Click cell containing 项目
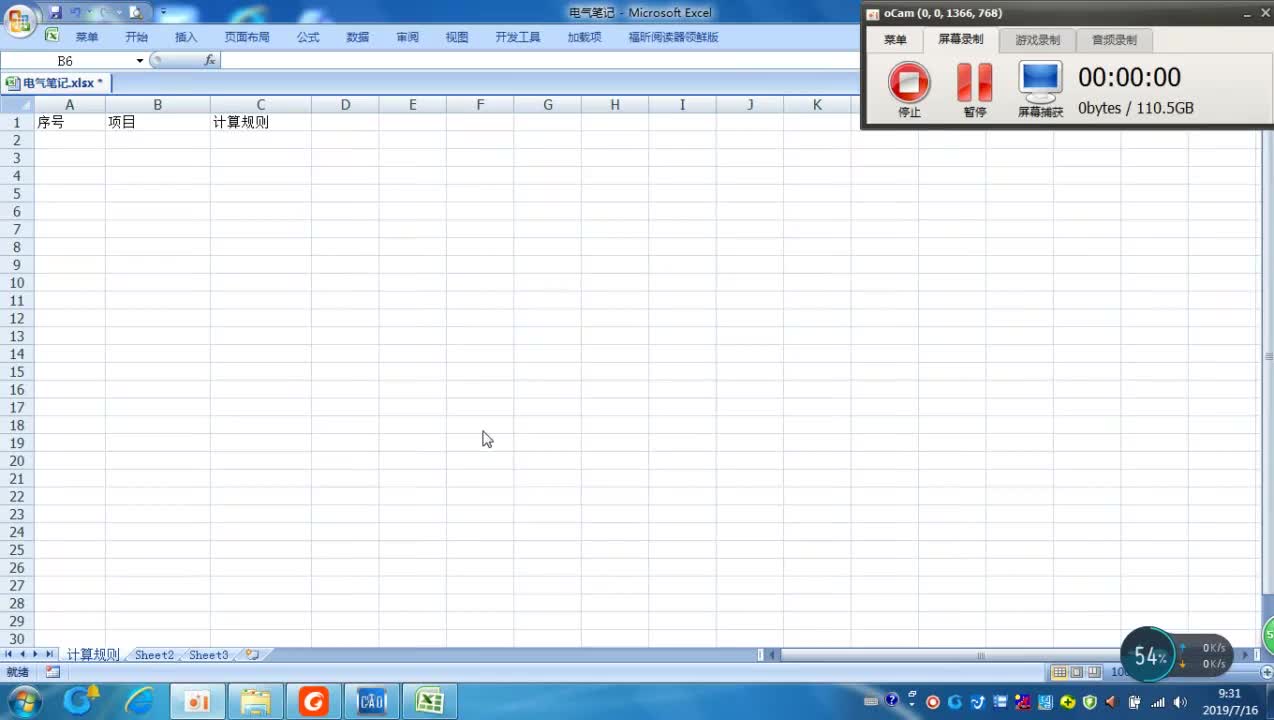The height and width of the screenshot is (720, 1274). (157, 122)
